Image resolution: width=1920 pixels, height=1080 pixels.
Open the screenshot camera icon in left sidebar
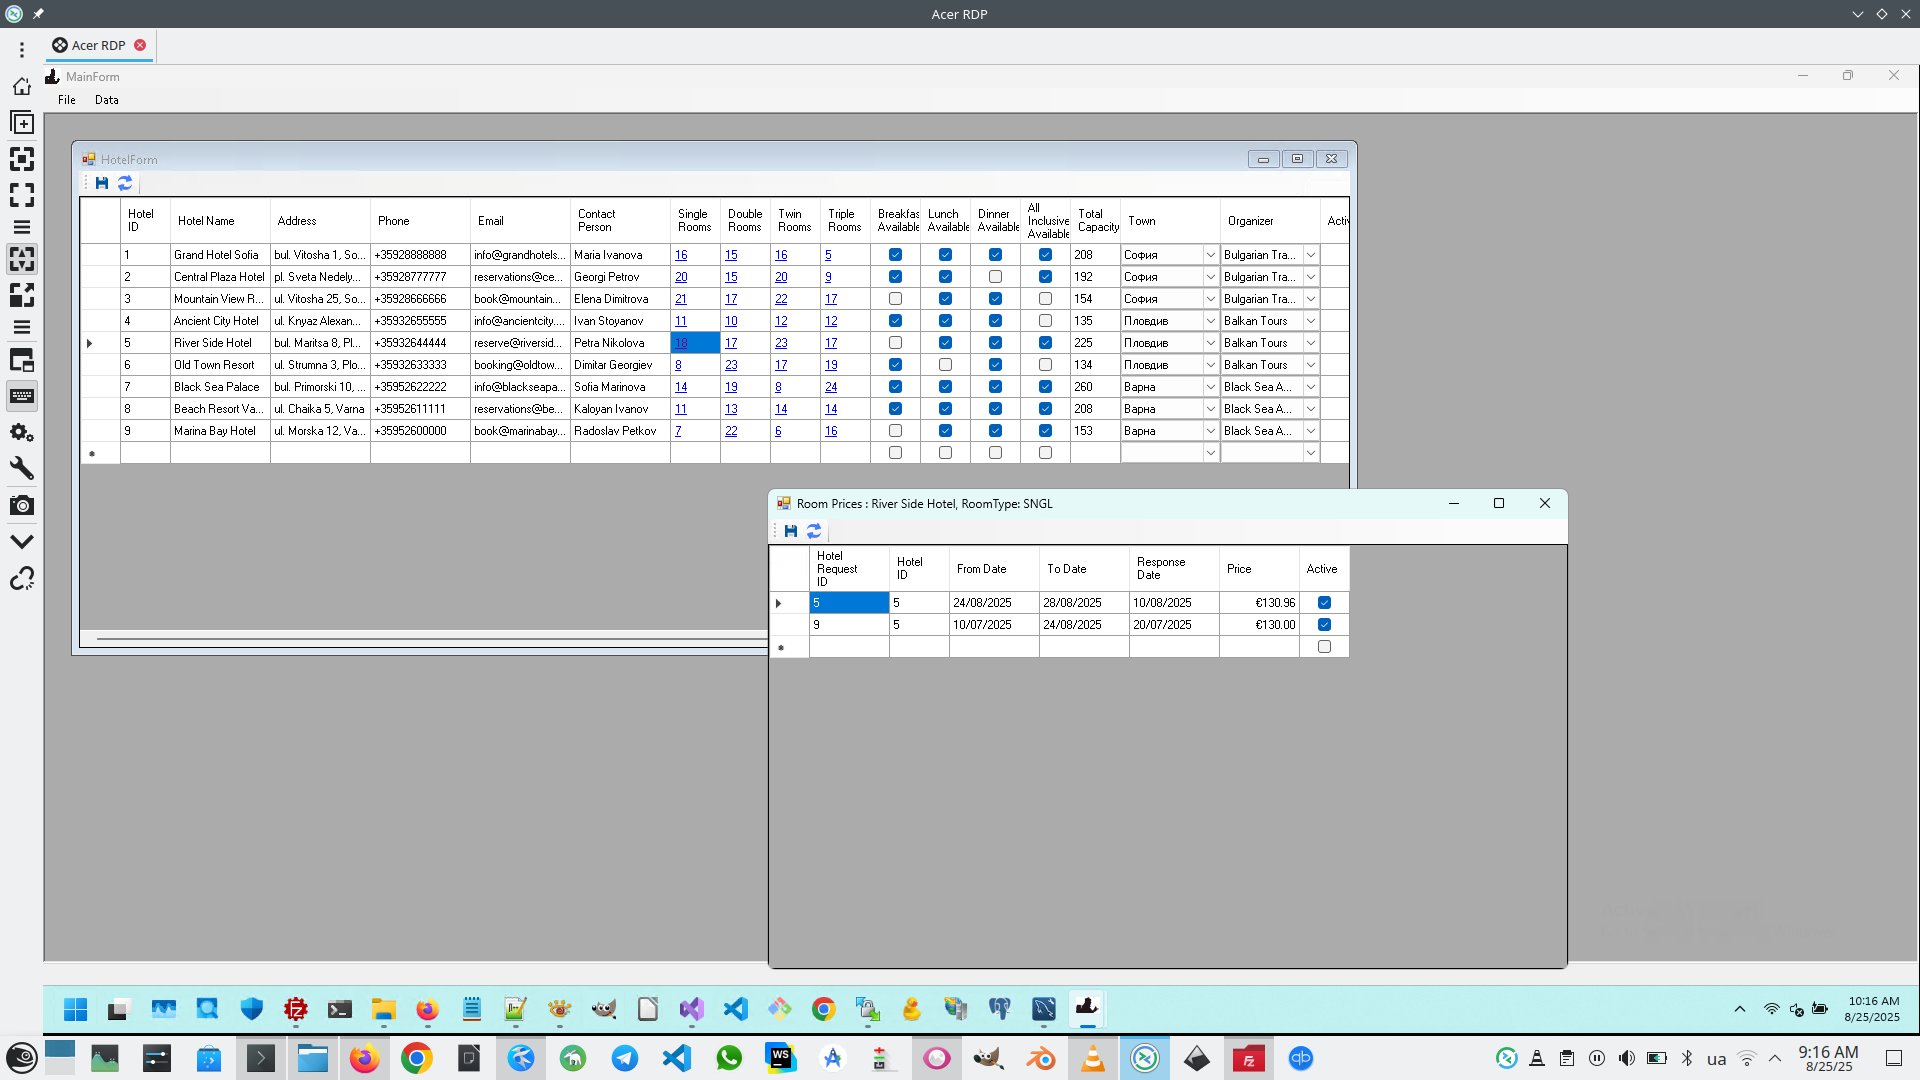click(22, 506)
